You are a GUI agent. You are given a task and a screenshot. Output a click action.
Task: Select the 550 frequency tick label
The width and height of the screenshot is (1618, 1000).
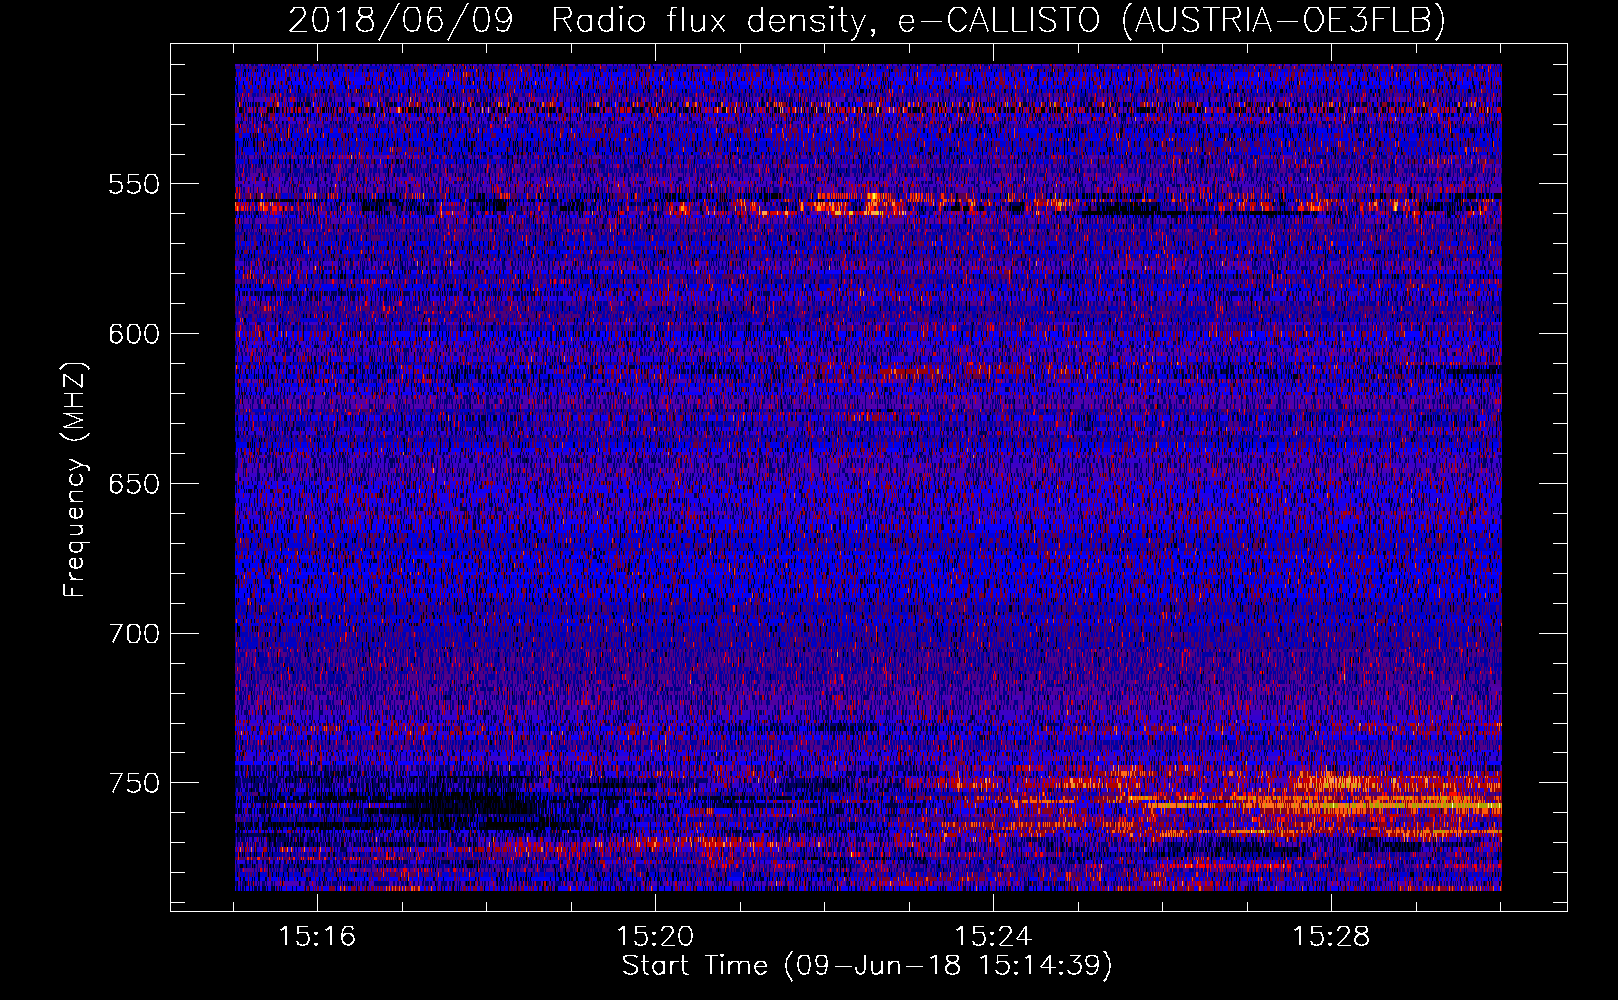[x=134, y=184]
